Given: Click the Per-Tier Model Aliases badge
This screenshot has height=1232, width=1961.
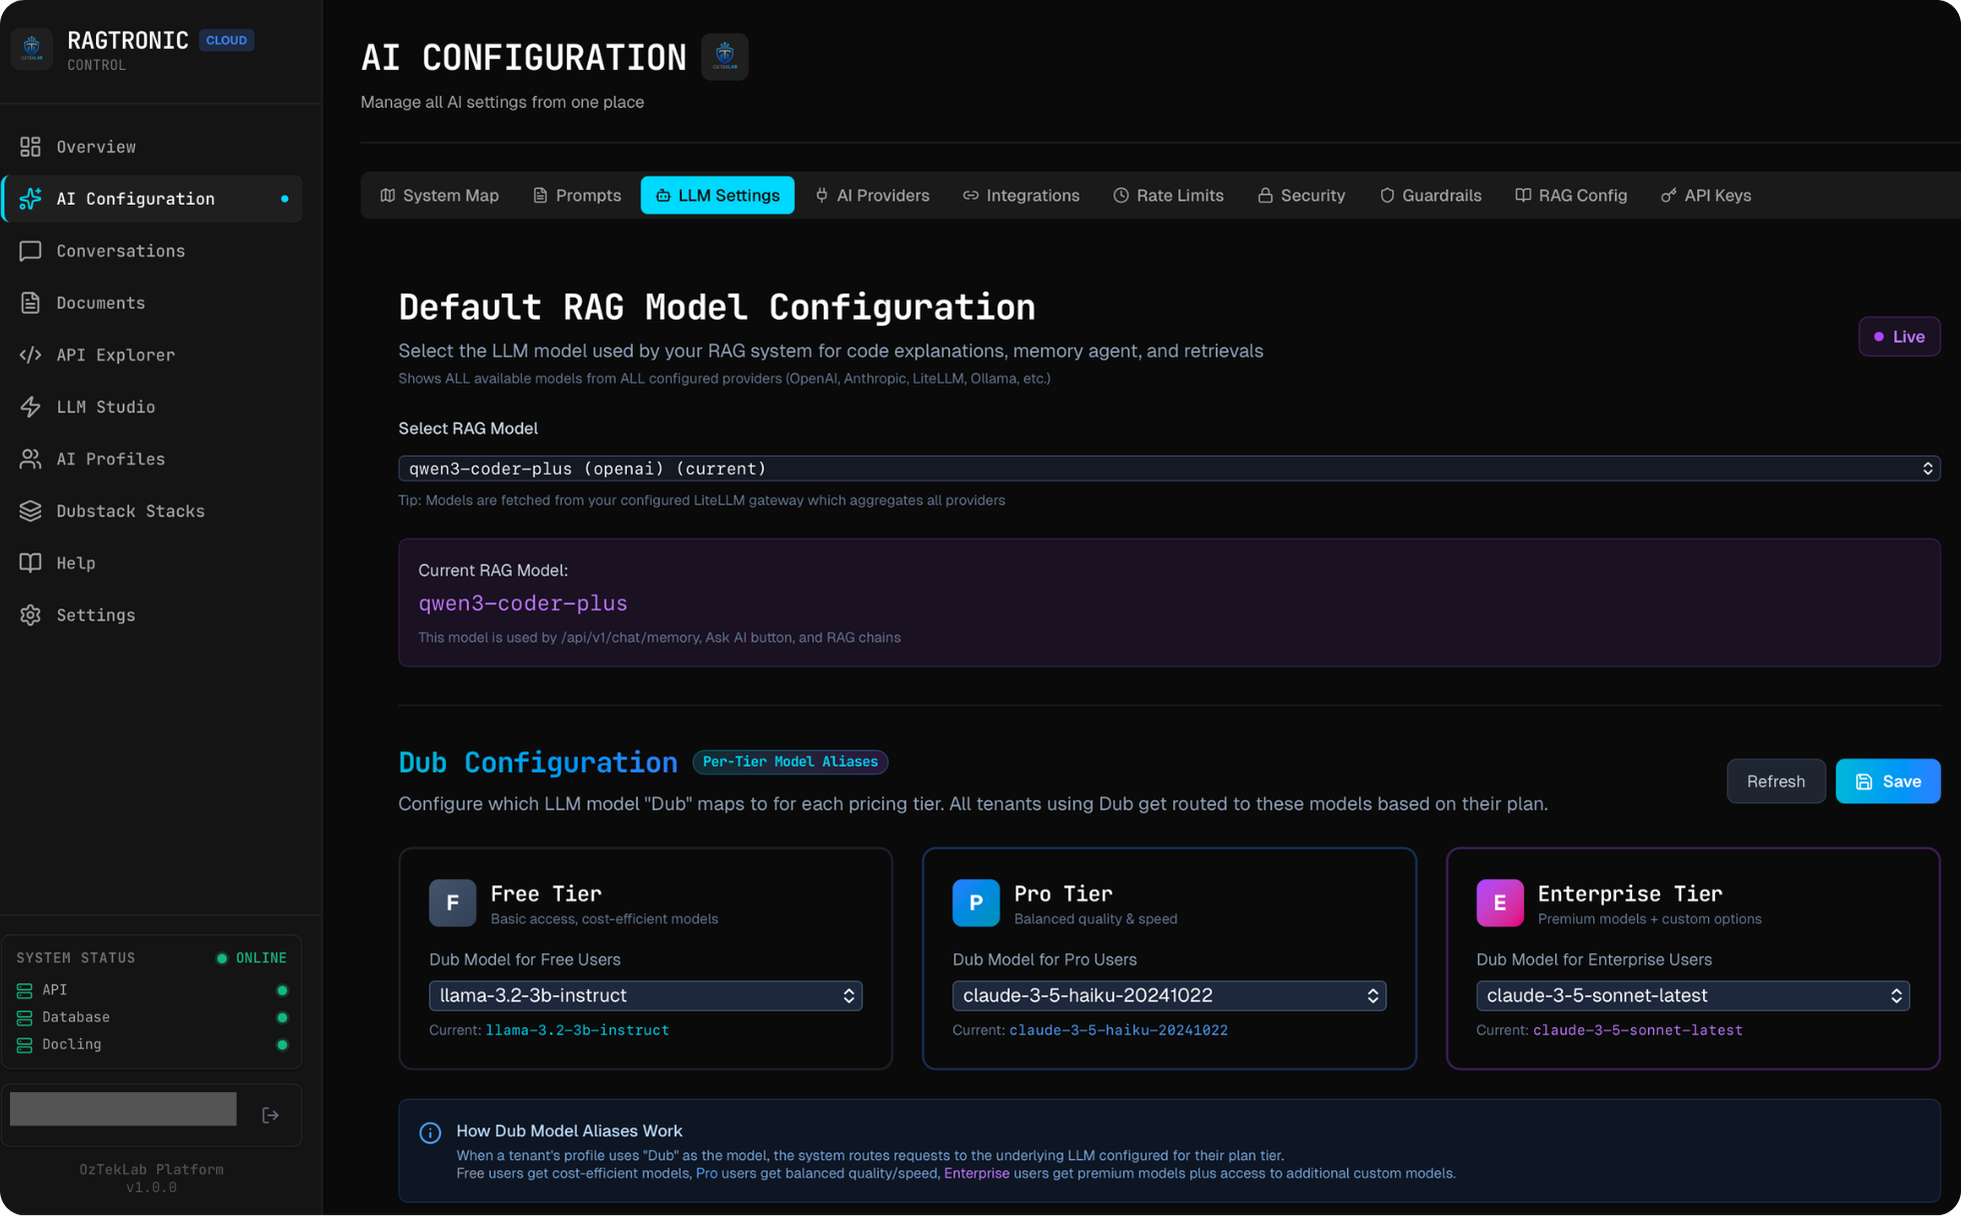Looking at the screenshot, I should tap(790, 761).
